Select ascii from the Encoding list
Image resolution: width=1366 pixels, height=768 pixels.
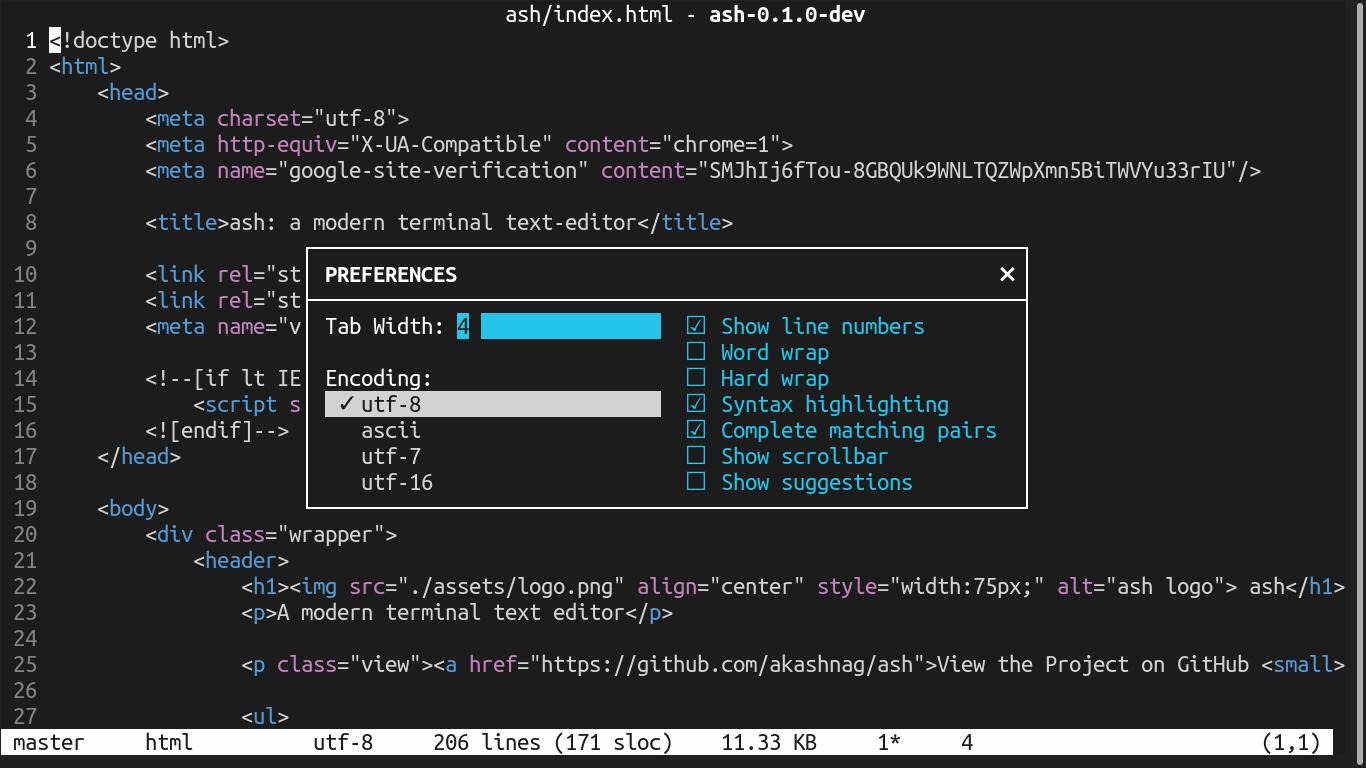(x=391, y=430)
